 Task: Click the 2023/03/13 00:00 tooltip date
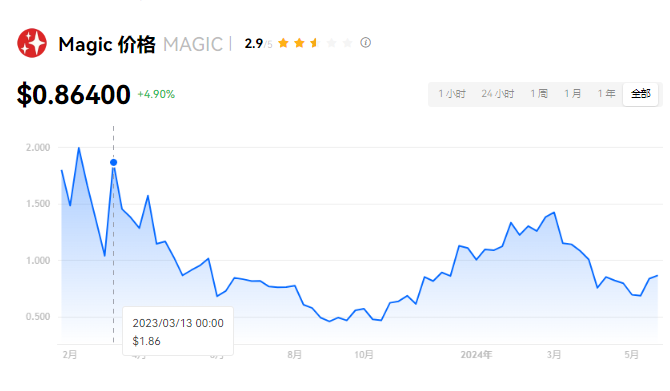[x=178, y=323]
